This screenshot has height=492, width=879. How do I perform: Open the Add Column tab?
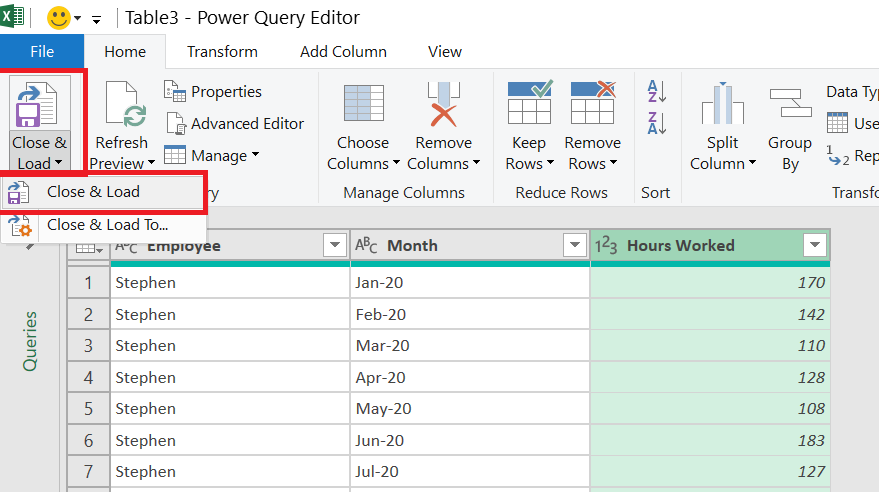(x=342, y=52)
